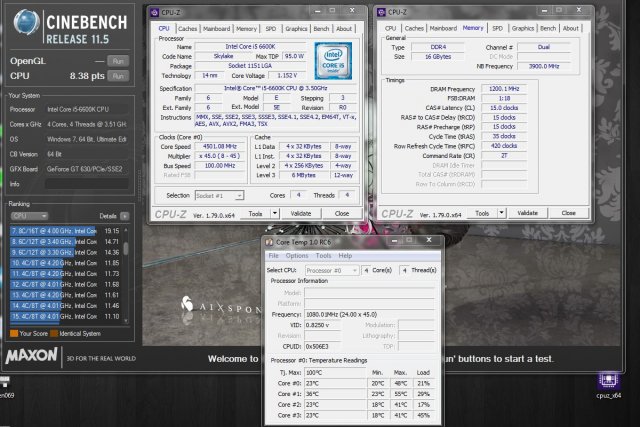Click the CPU-Z icon in the left window's title bar
Image resolution: width=640 pixels, height=427 pixels.
[155, 12]
